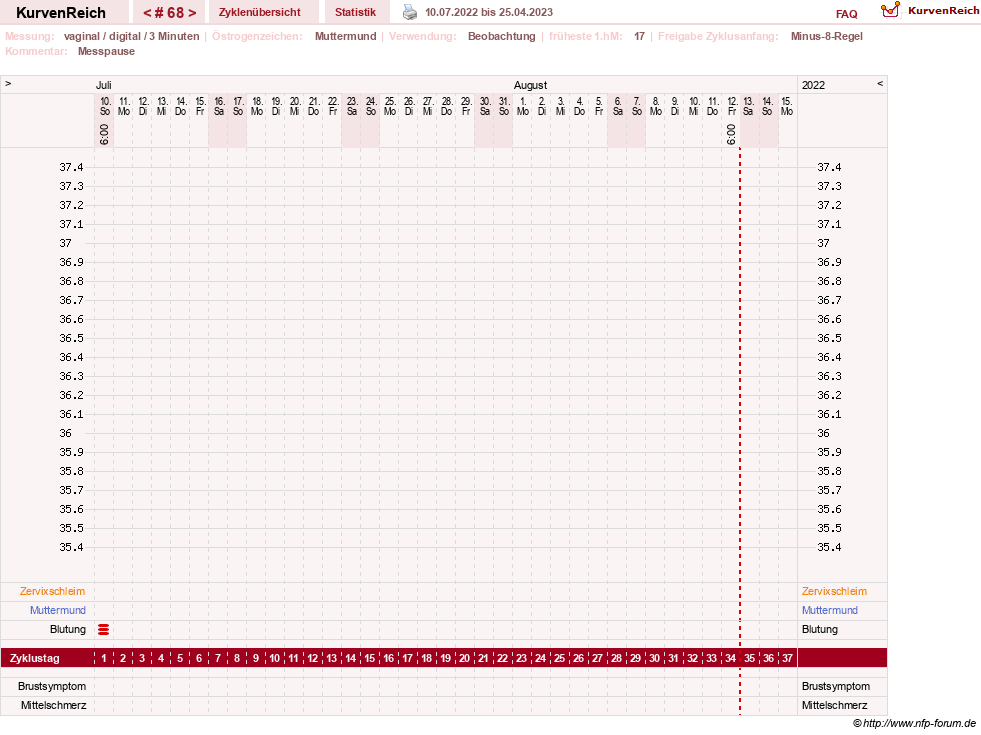This screenshot has height=735, width=981.
Task: Open the FAQ link
Action: (846, 14)
